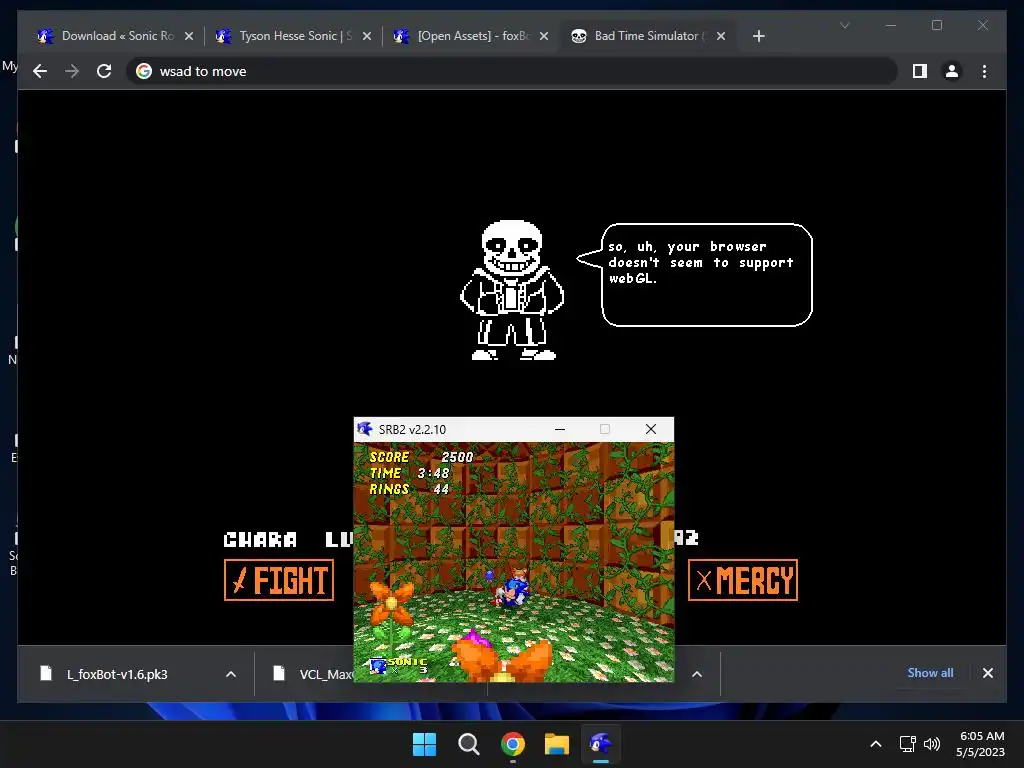Click the Google icon in the address bar
Screen dimensions: 1024x768
144,71
